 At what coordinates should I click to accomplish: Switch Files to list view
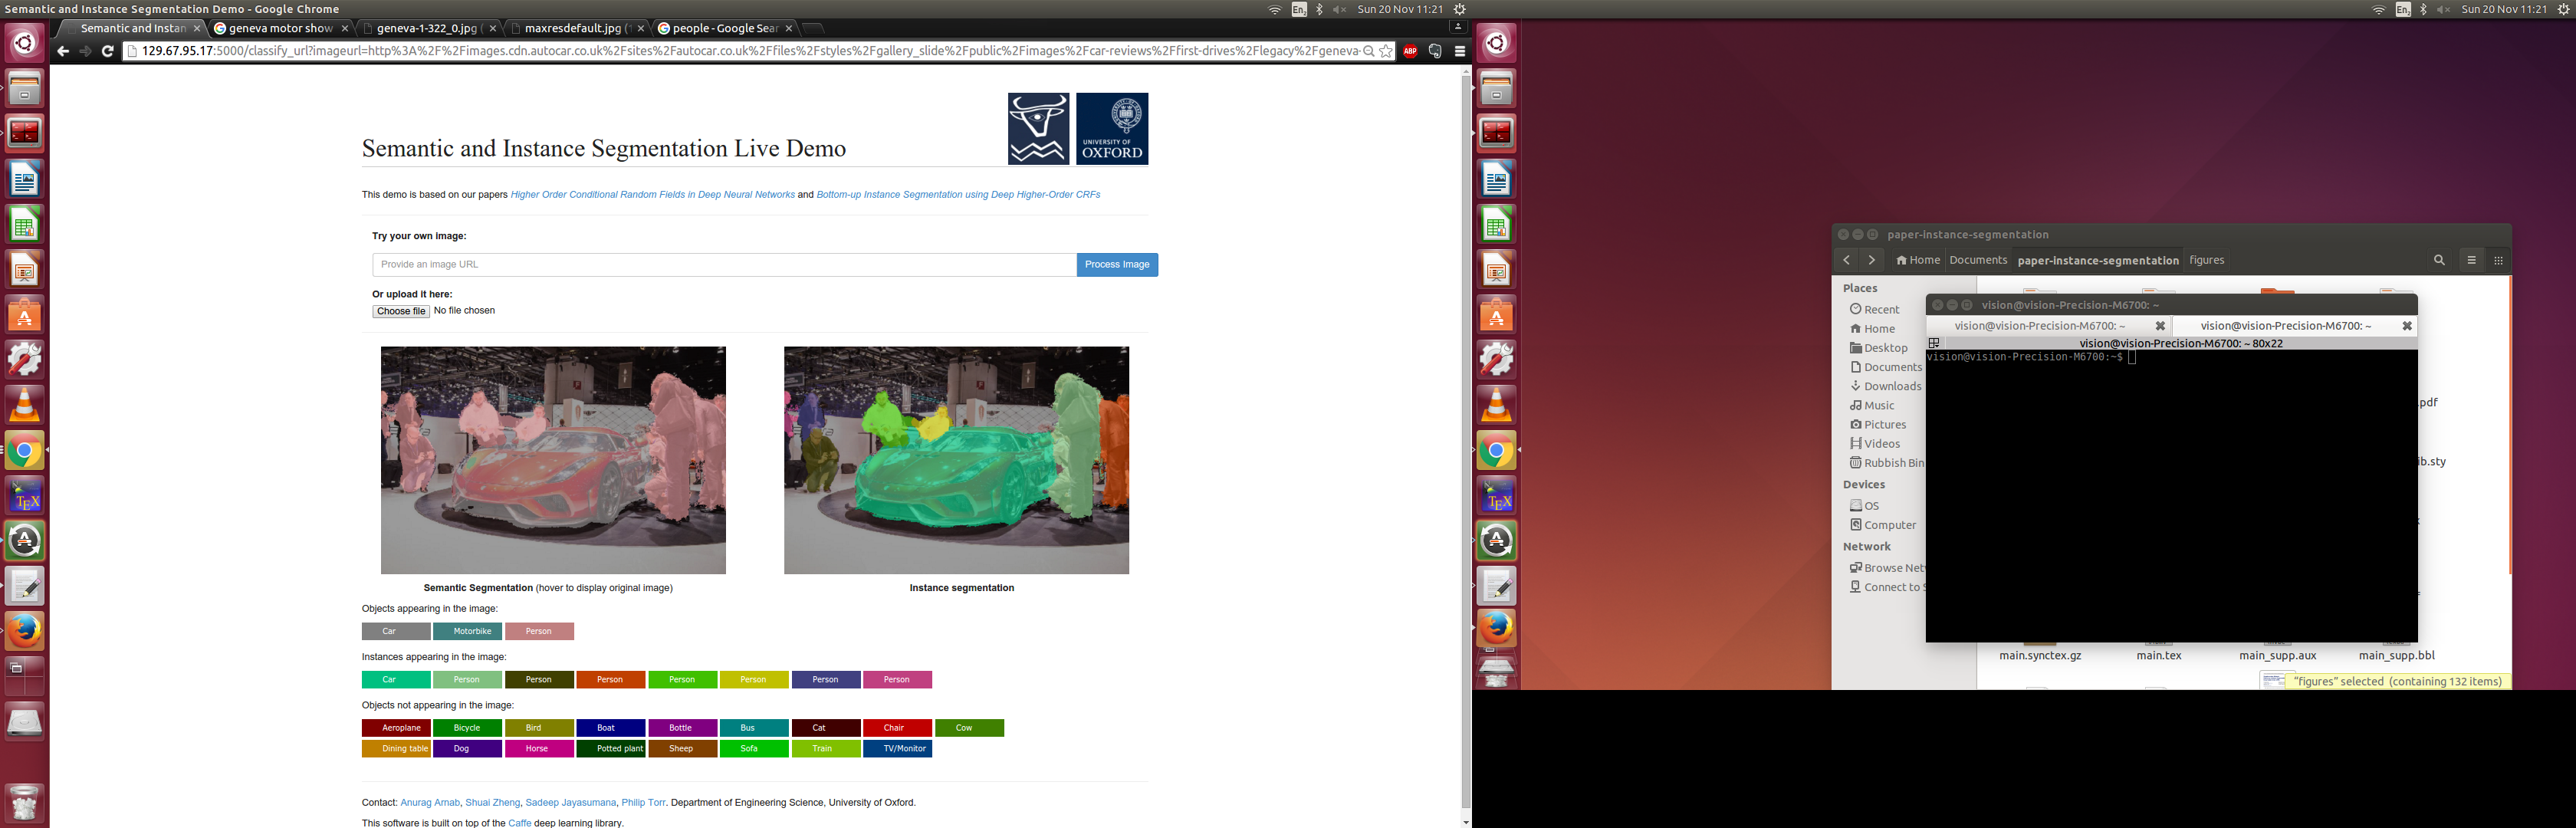2471,260
